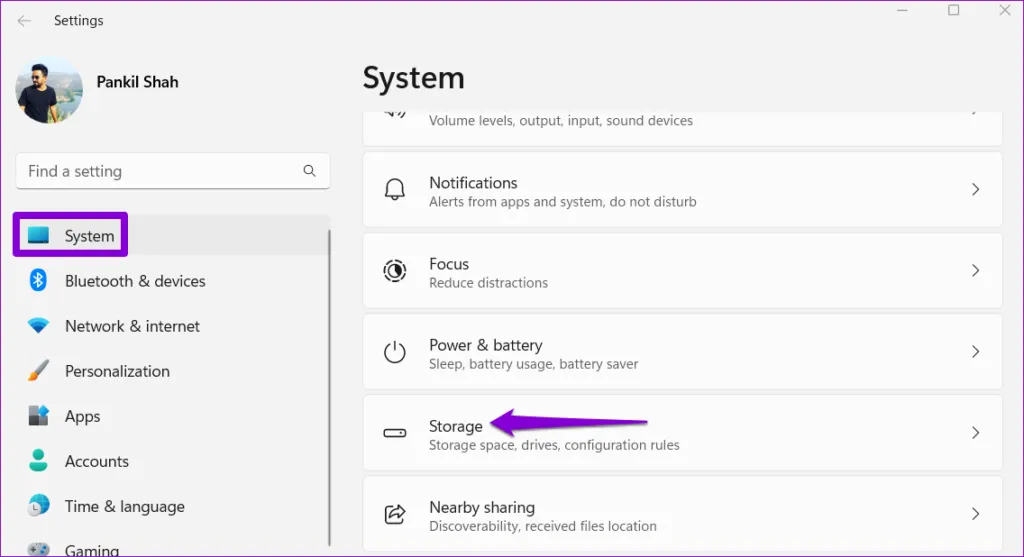Click the Nearby sharing icon

395,514
